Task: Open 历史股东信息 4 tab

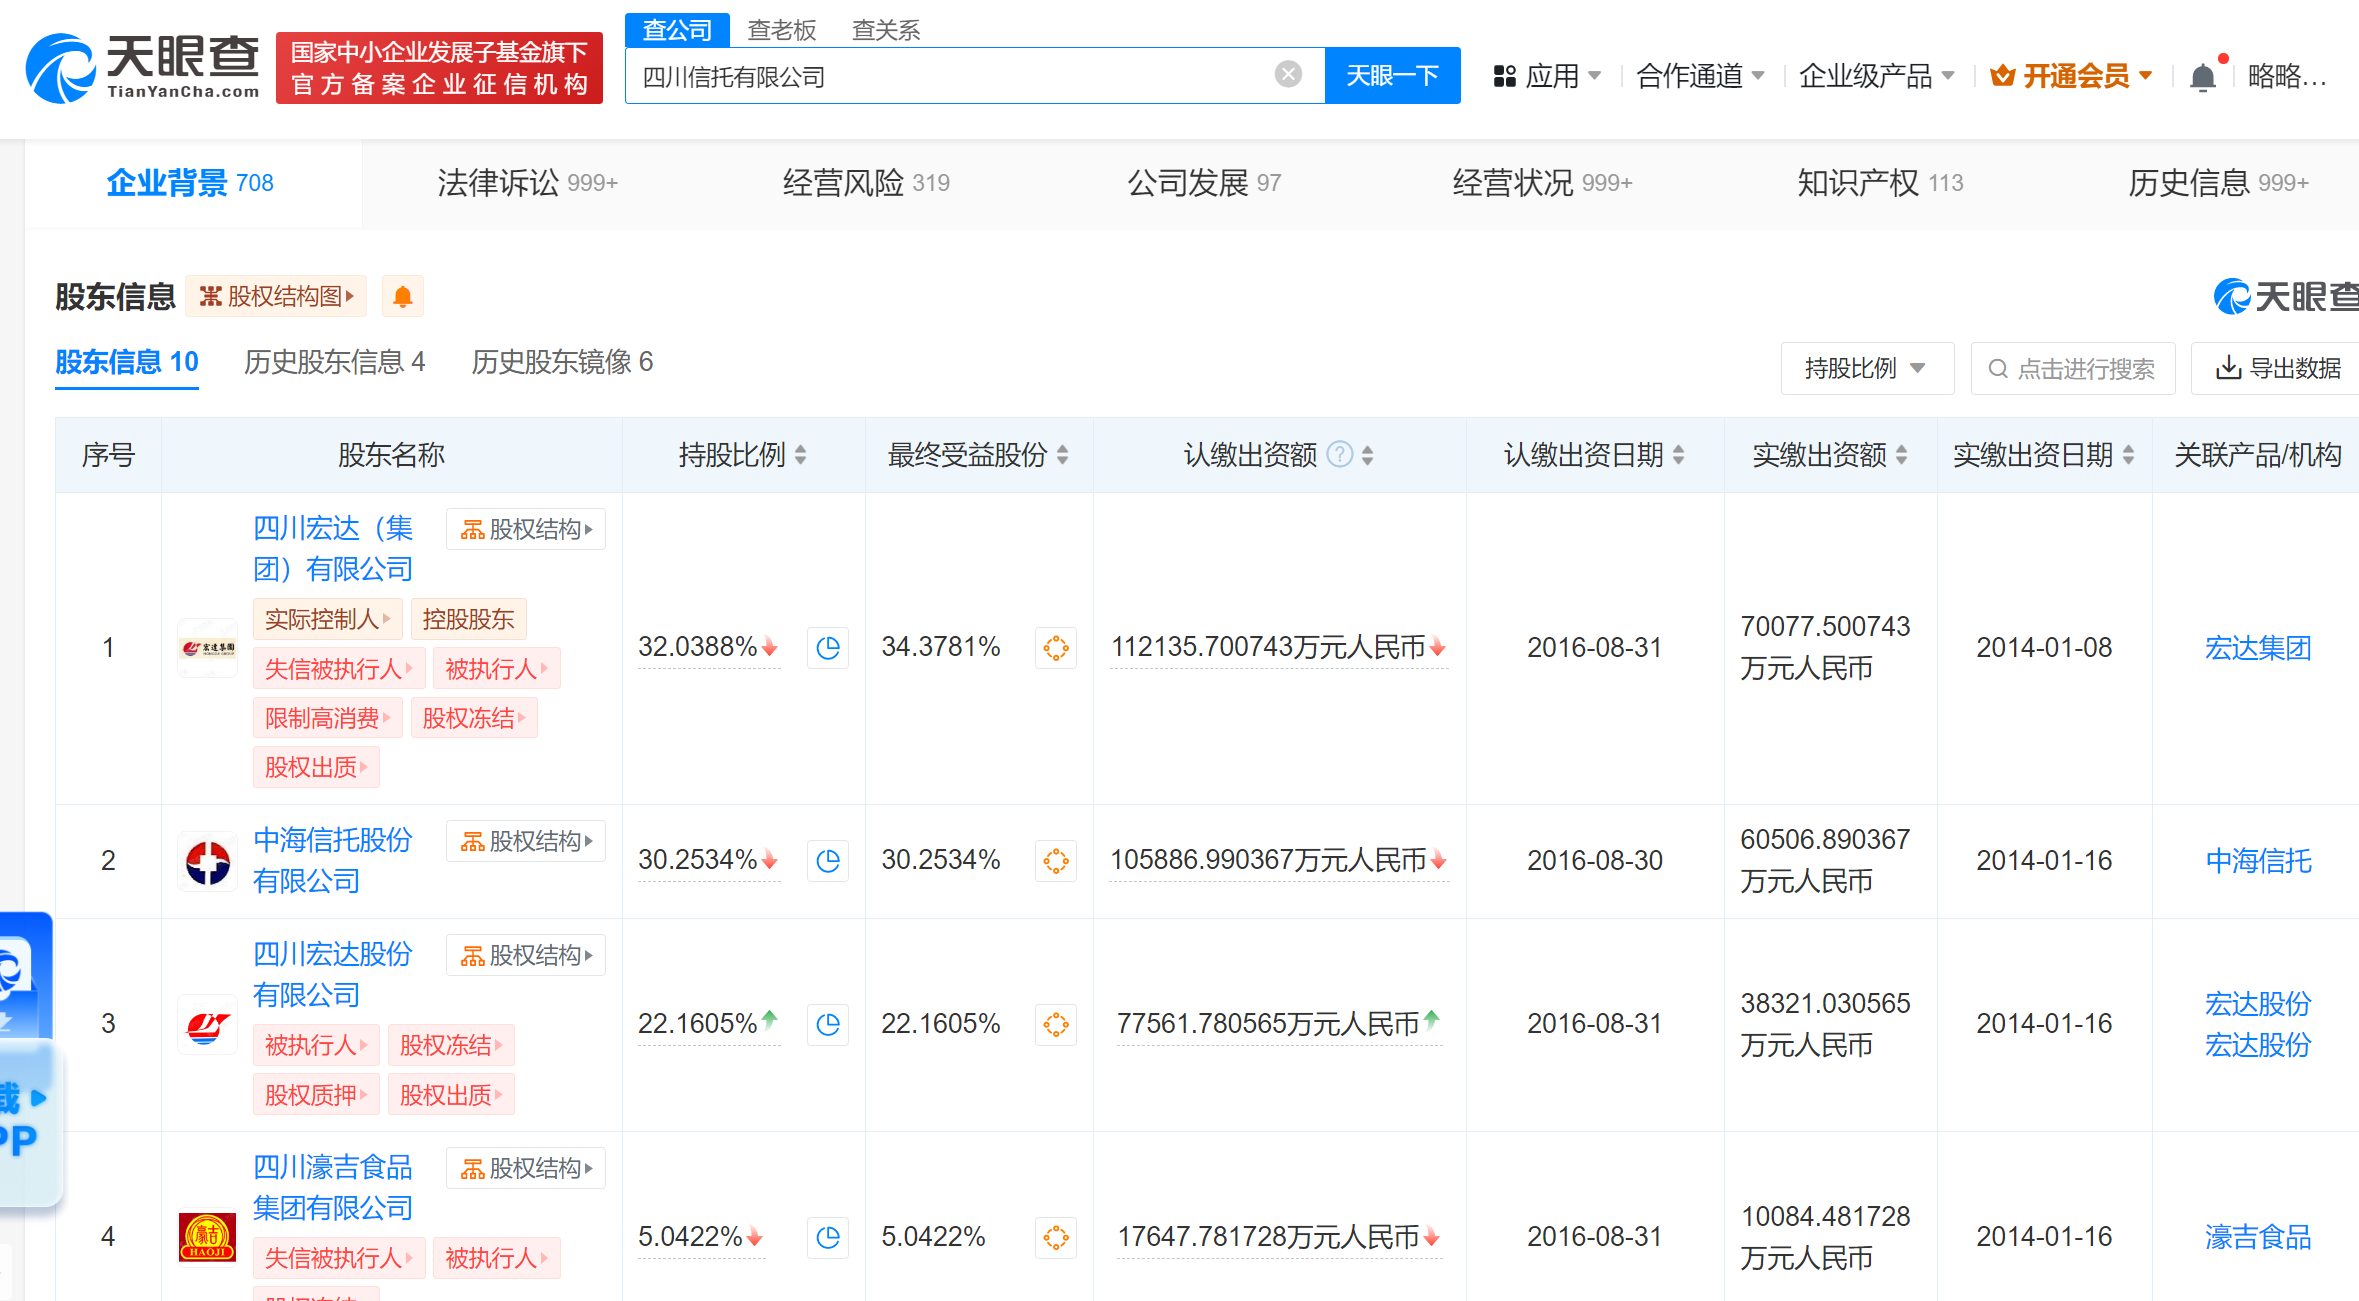Action: (334, 362)
